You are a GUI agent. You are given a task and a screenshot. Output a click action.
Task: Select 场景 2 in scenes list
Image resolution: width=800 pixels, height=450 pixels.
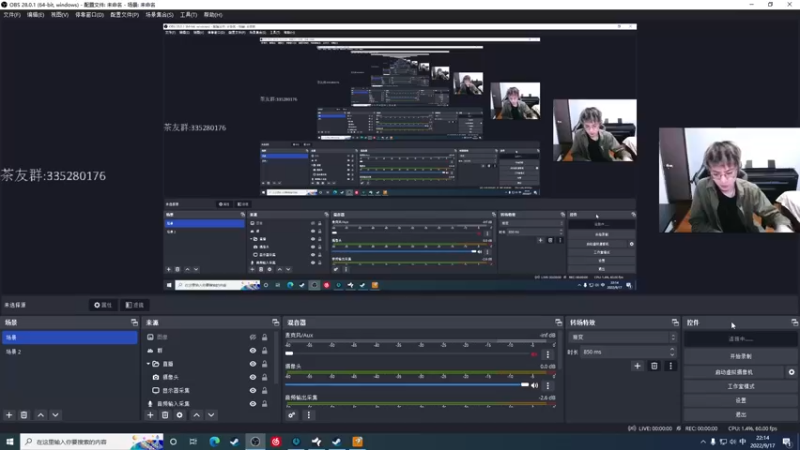click(70, 352)
